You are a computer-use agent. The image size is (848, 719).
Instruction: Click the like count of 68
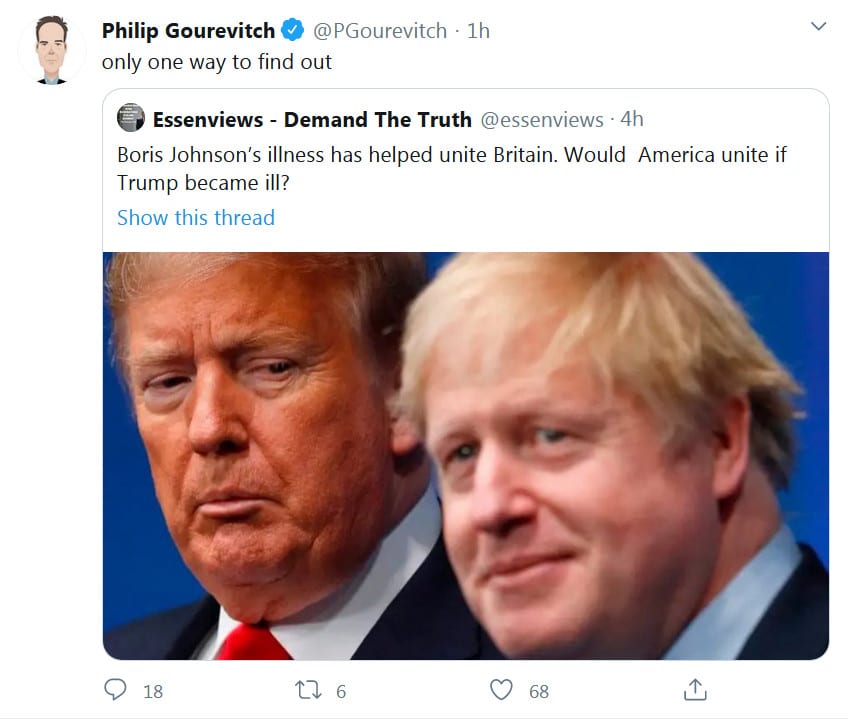pos(538,691)
